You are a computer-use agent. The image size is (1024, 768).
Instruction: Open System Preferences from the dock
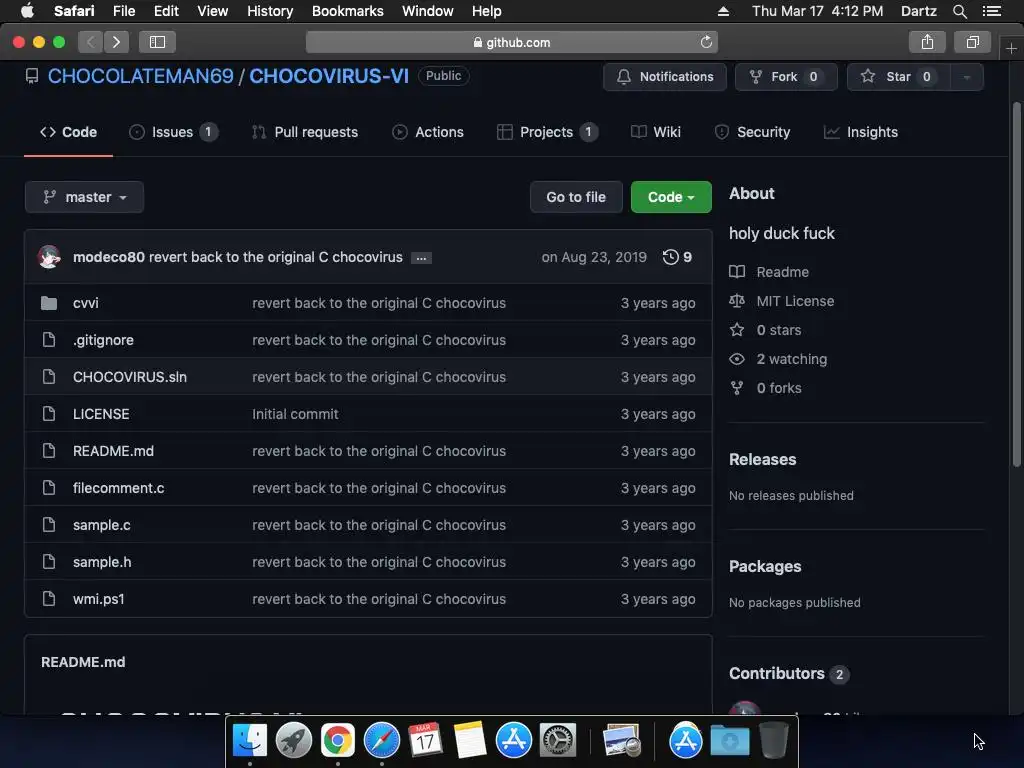558,741
